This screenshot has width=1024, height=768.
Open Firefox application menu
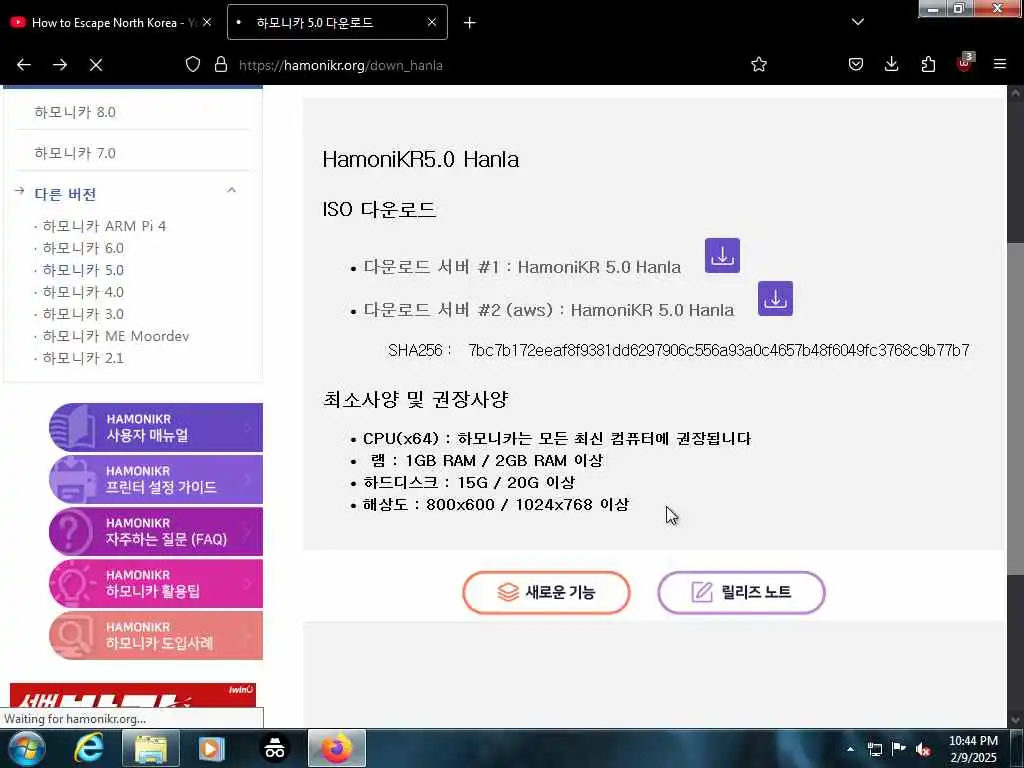(x=1000, y=65)
